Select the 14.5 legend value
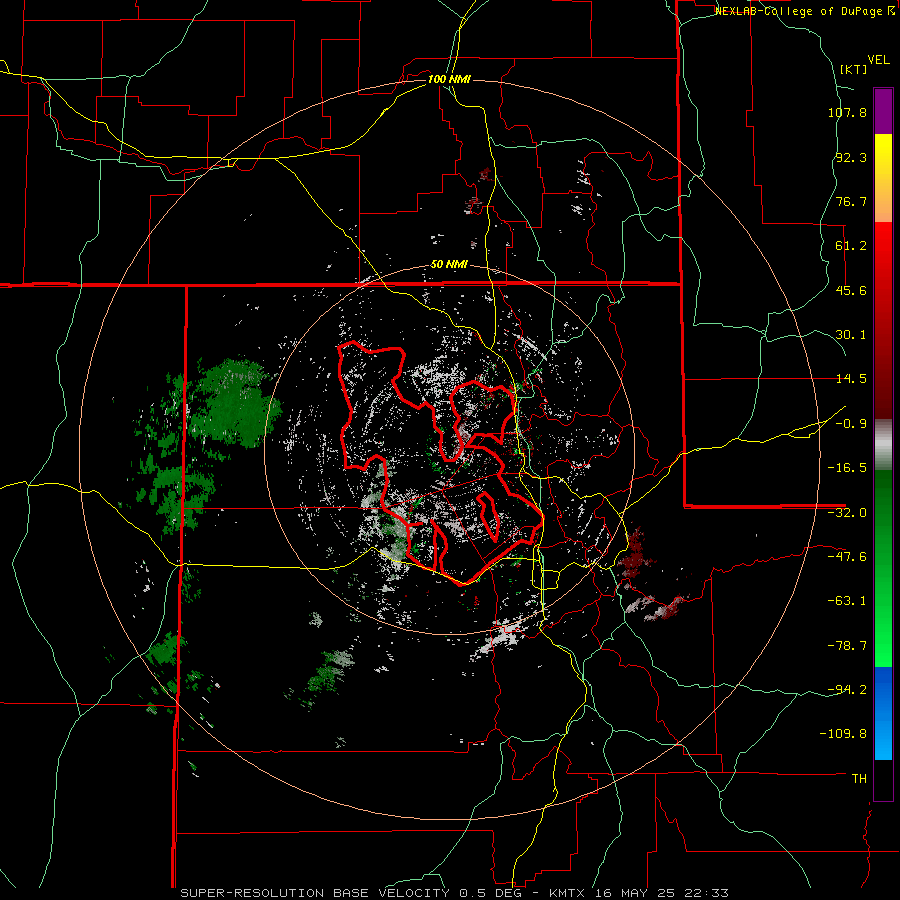 click(851, 379)
